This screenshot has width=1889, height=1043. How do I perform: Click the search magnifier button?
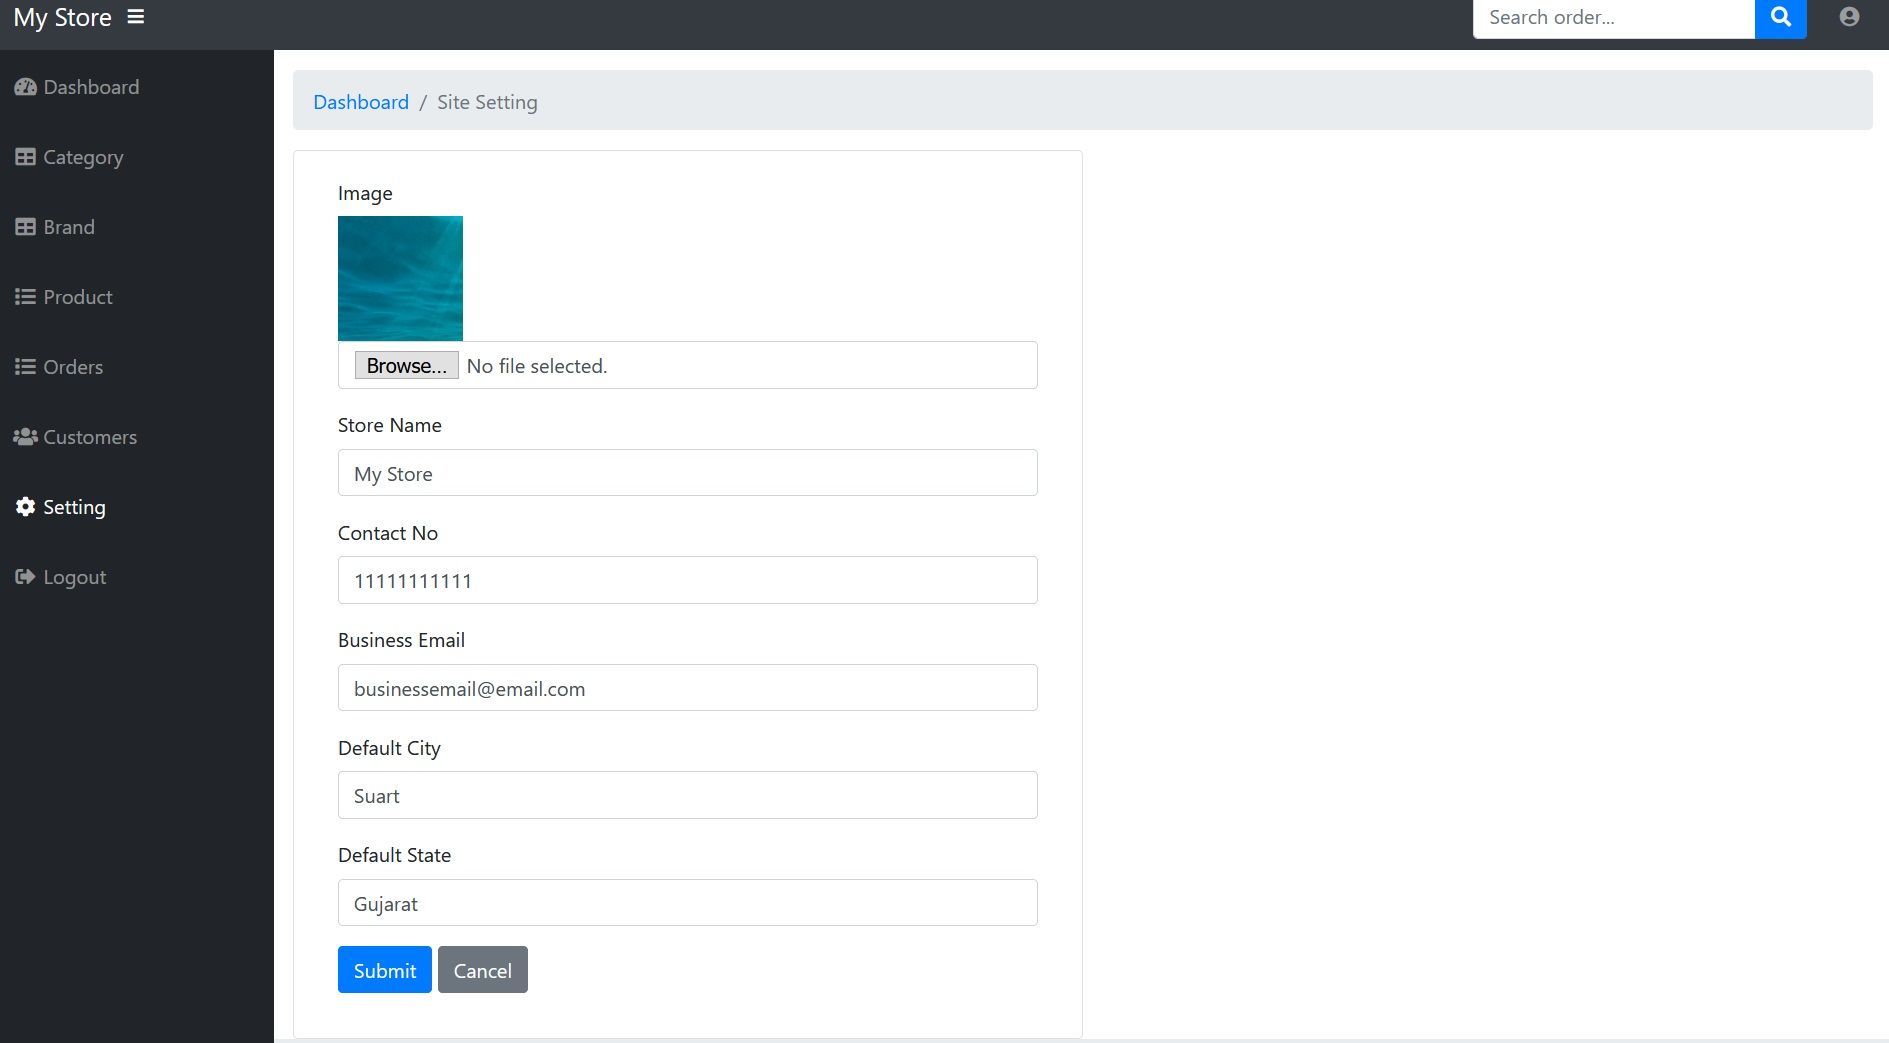pyautogui.click(x=1780, y=17)
